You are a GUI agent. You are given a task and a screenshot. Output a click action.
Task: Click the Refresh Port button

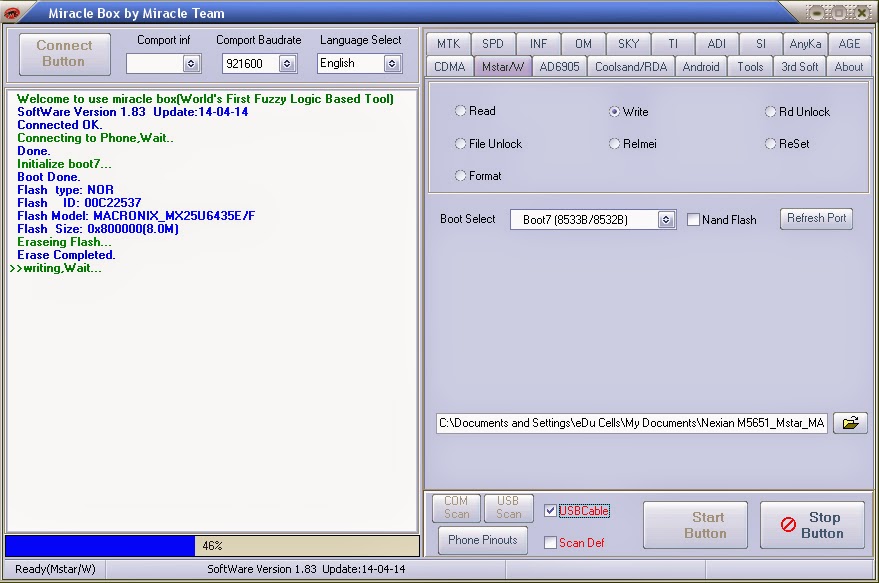coord(816,218)
